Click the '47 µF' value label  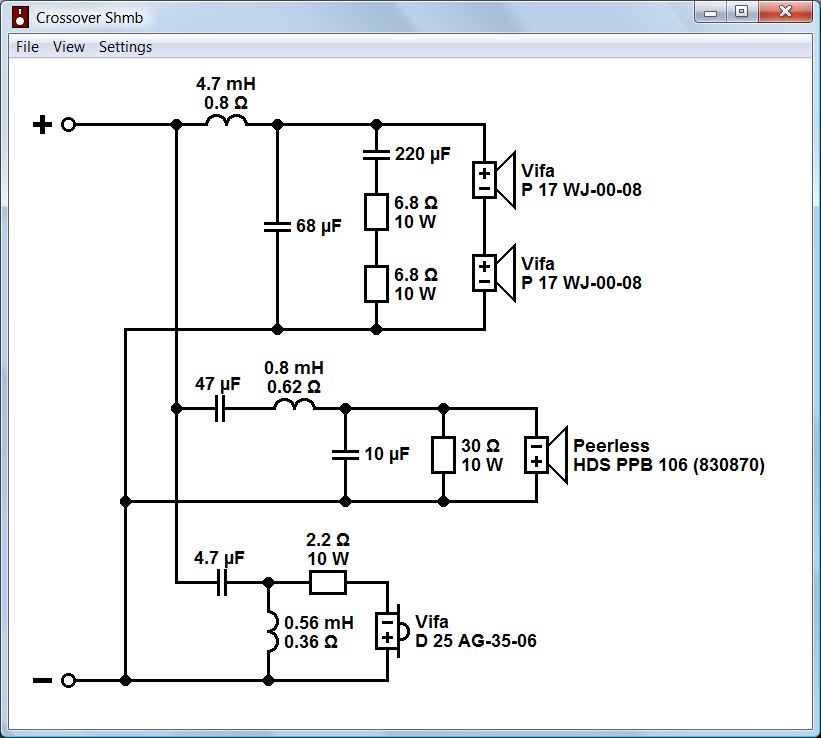coord(217,384)
